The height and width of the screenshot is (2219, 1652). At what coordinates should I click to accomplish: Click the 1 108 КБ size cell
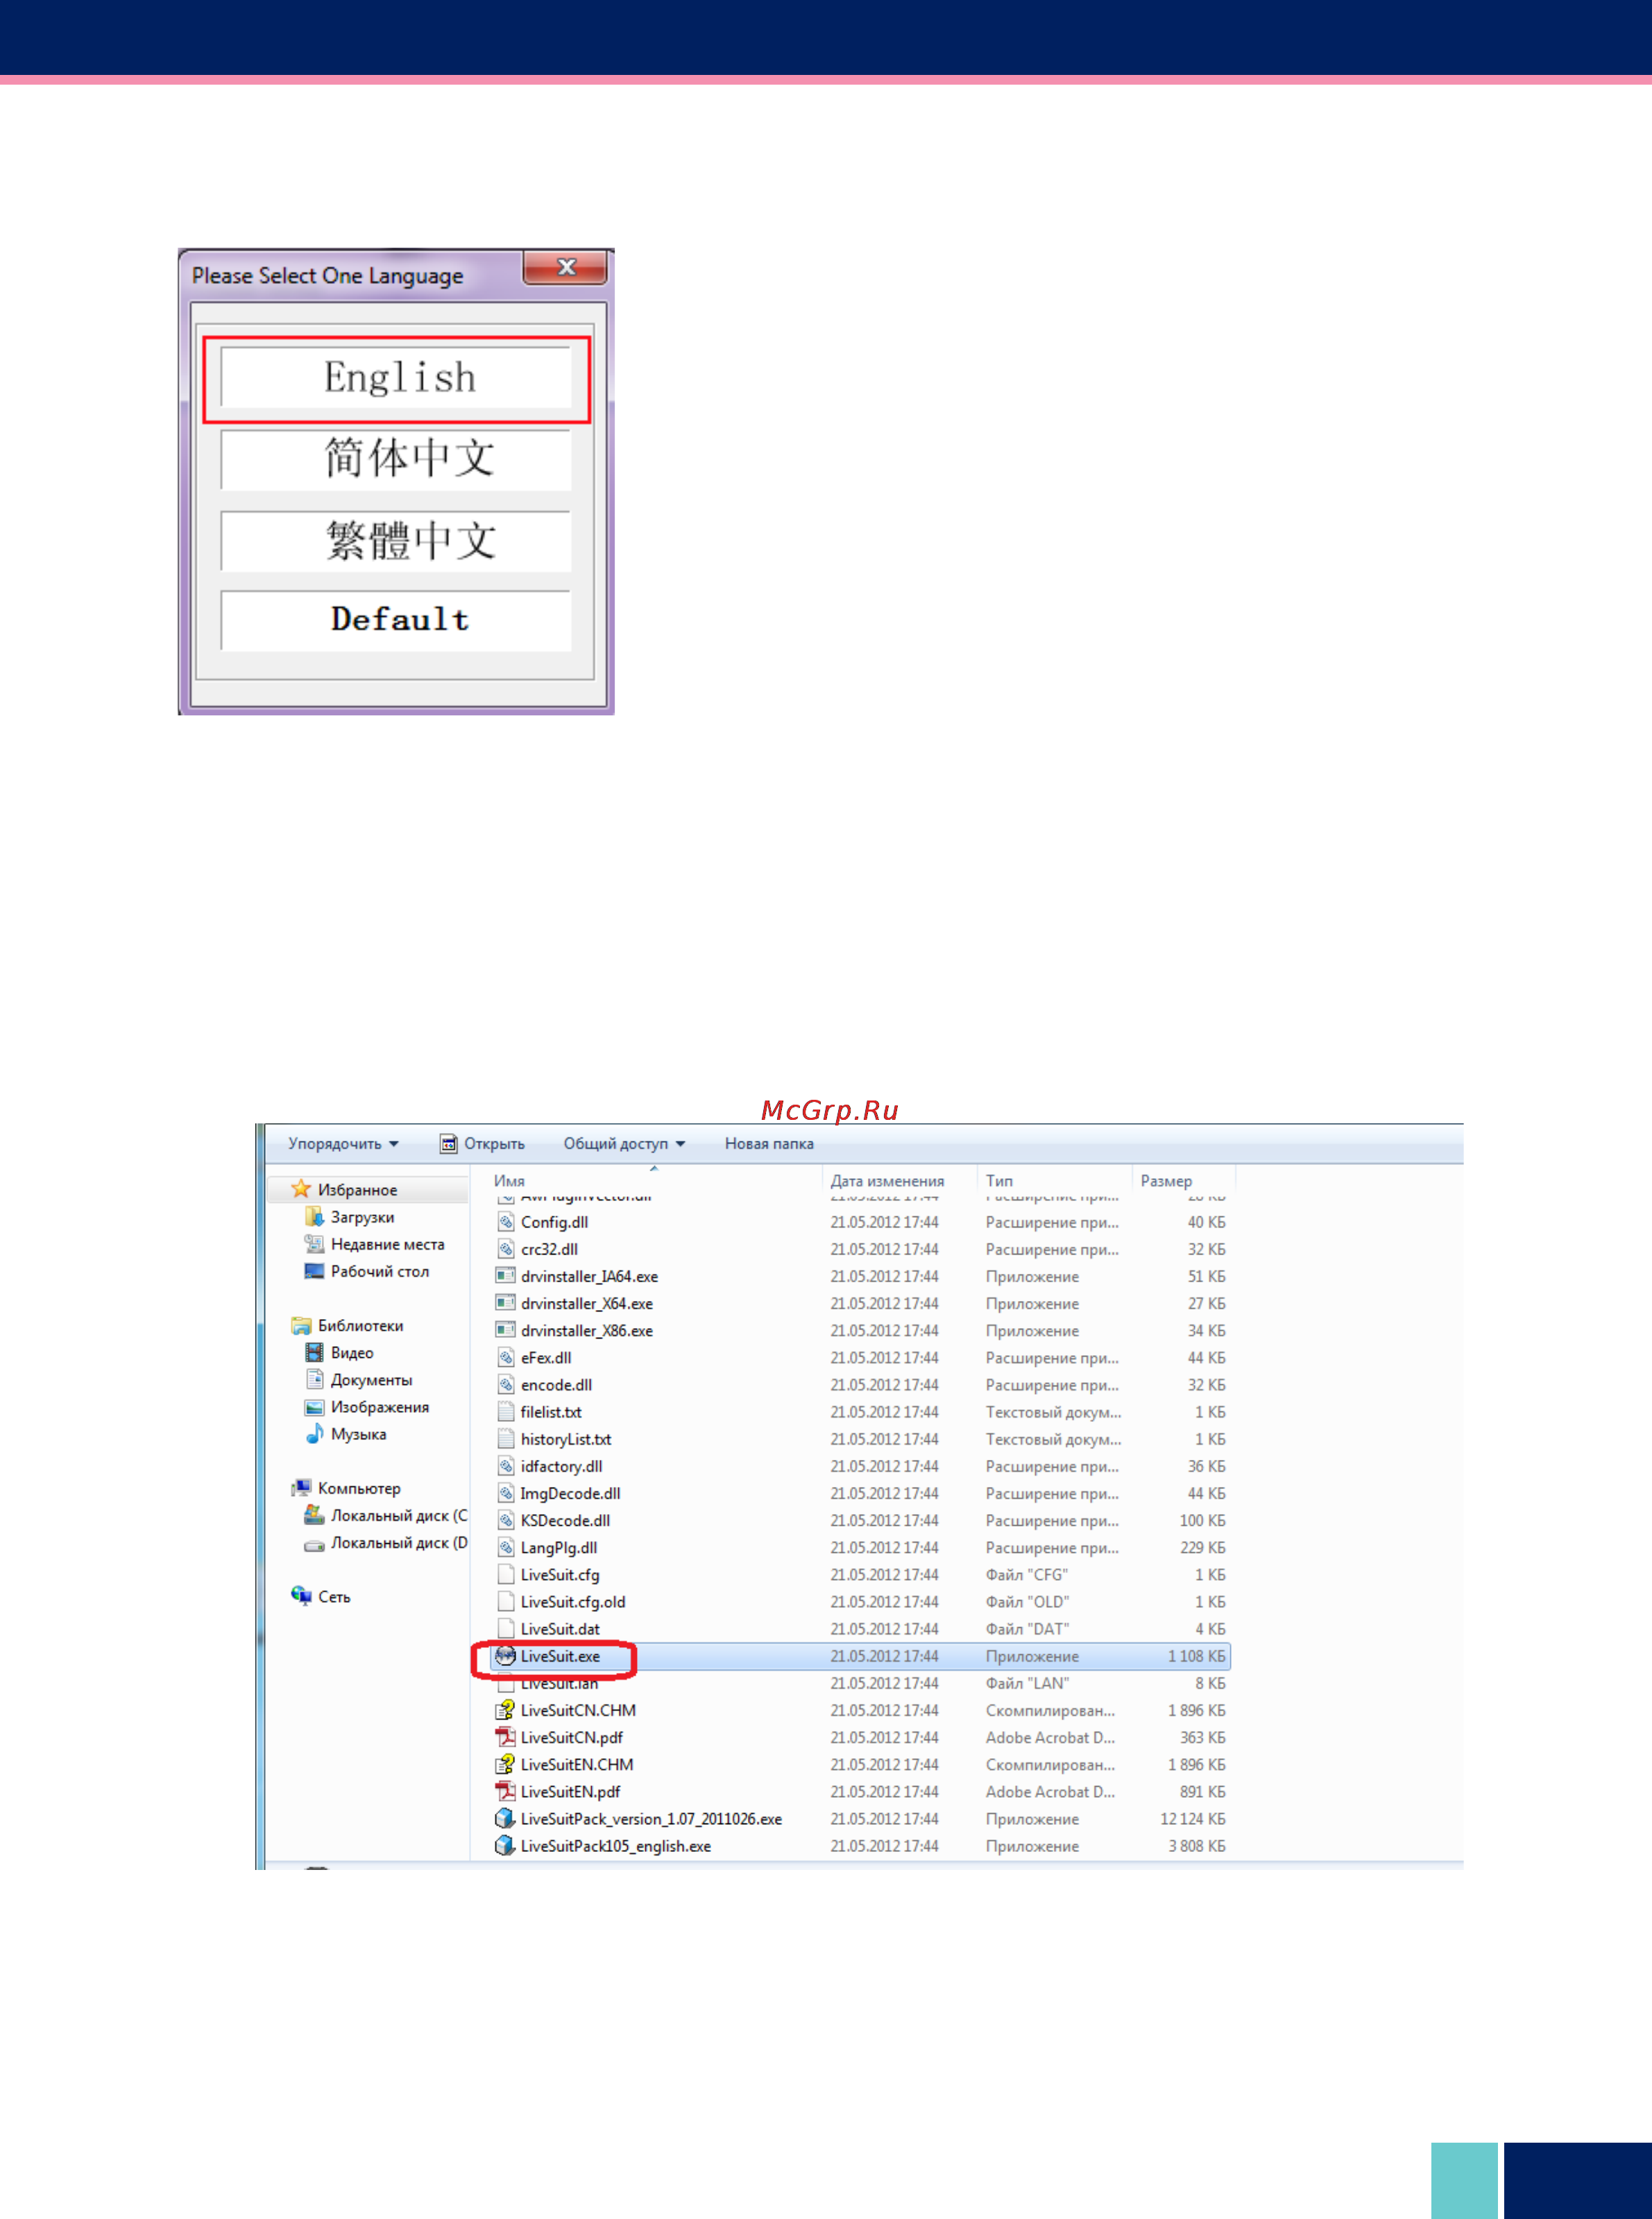pyautogui.click(x=1196, y=1656)
